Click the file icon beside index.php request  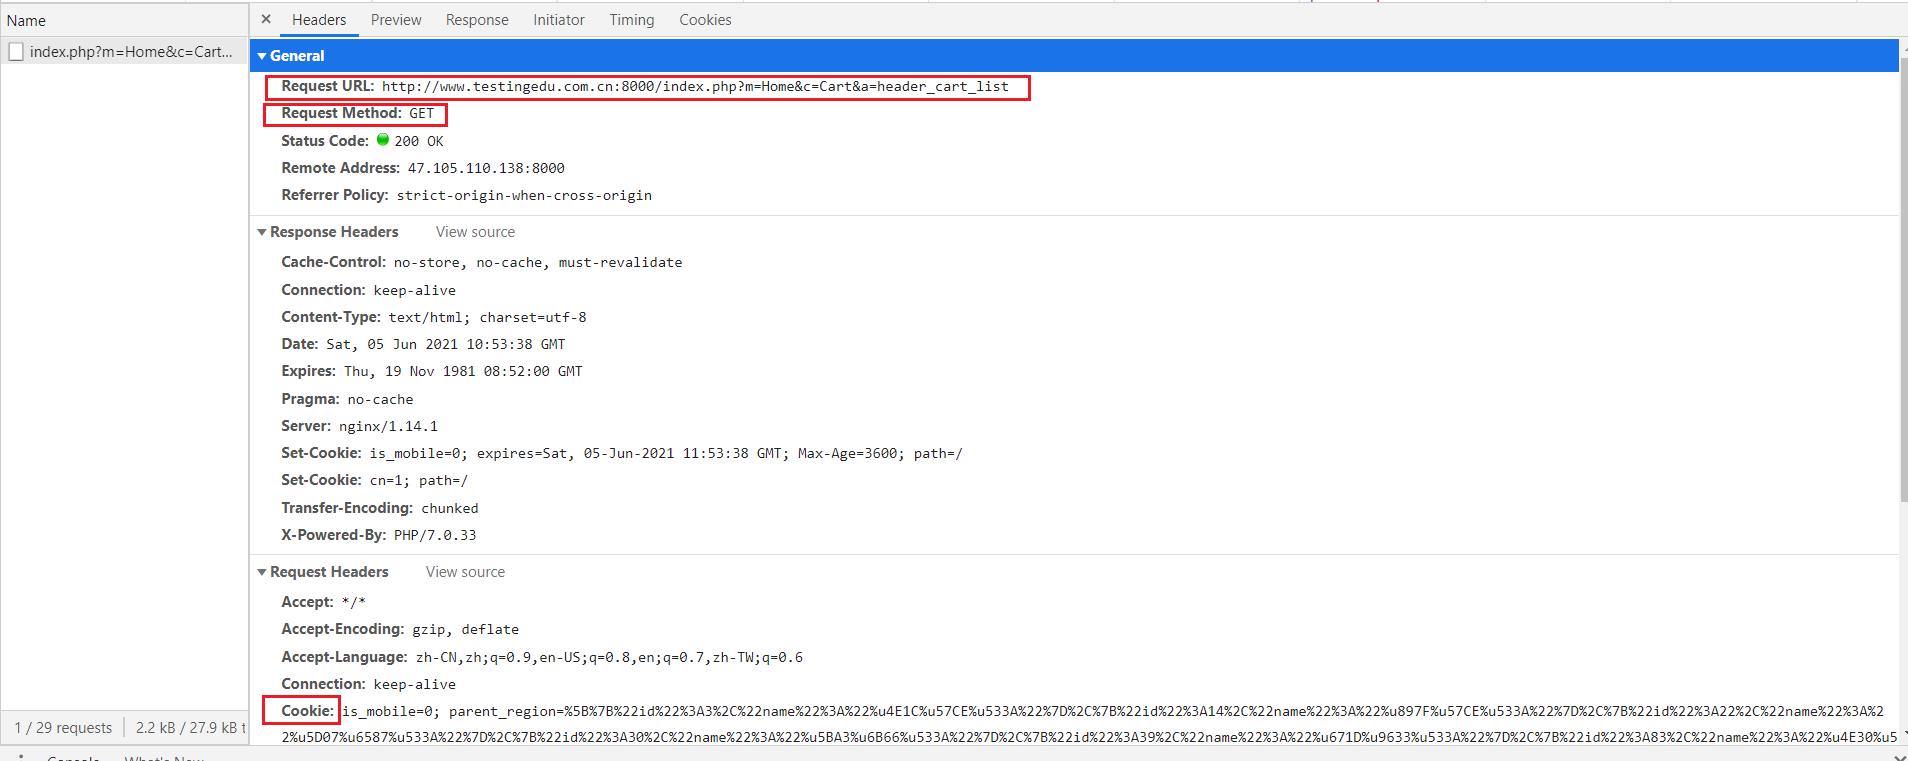[16, 52]
